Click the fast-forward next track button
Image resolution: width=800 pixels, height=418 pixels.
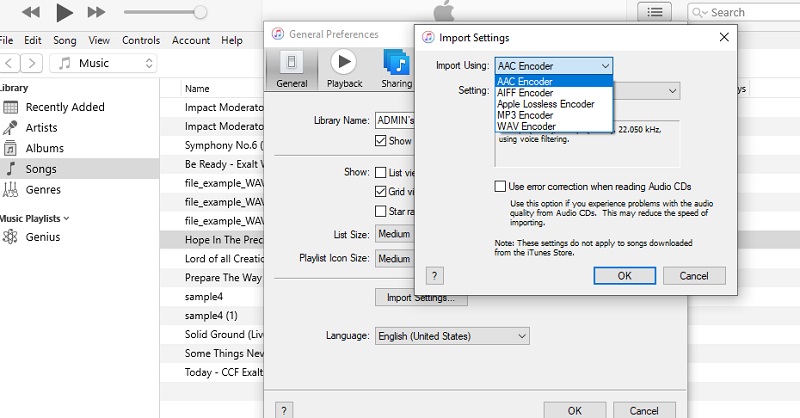(96, 12)
